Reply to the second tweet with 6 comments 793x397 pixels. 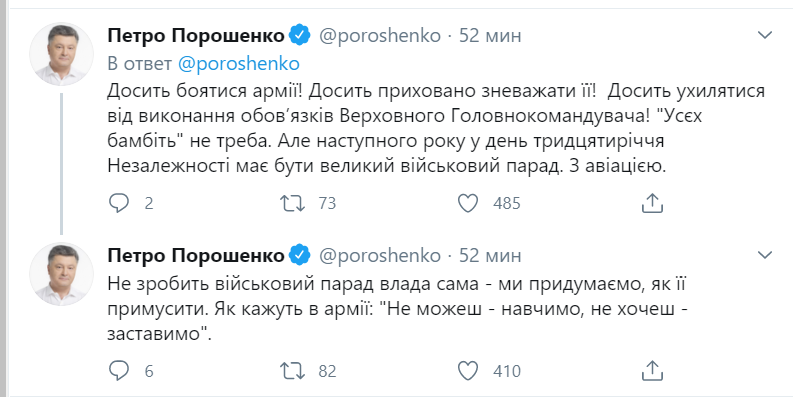[x=119, y=371]
